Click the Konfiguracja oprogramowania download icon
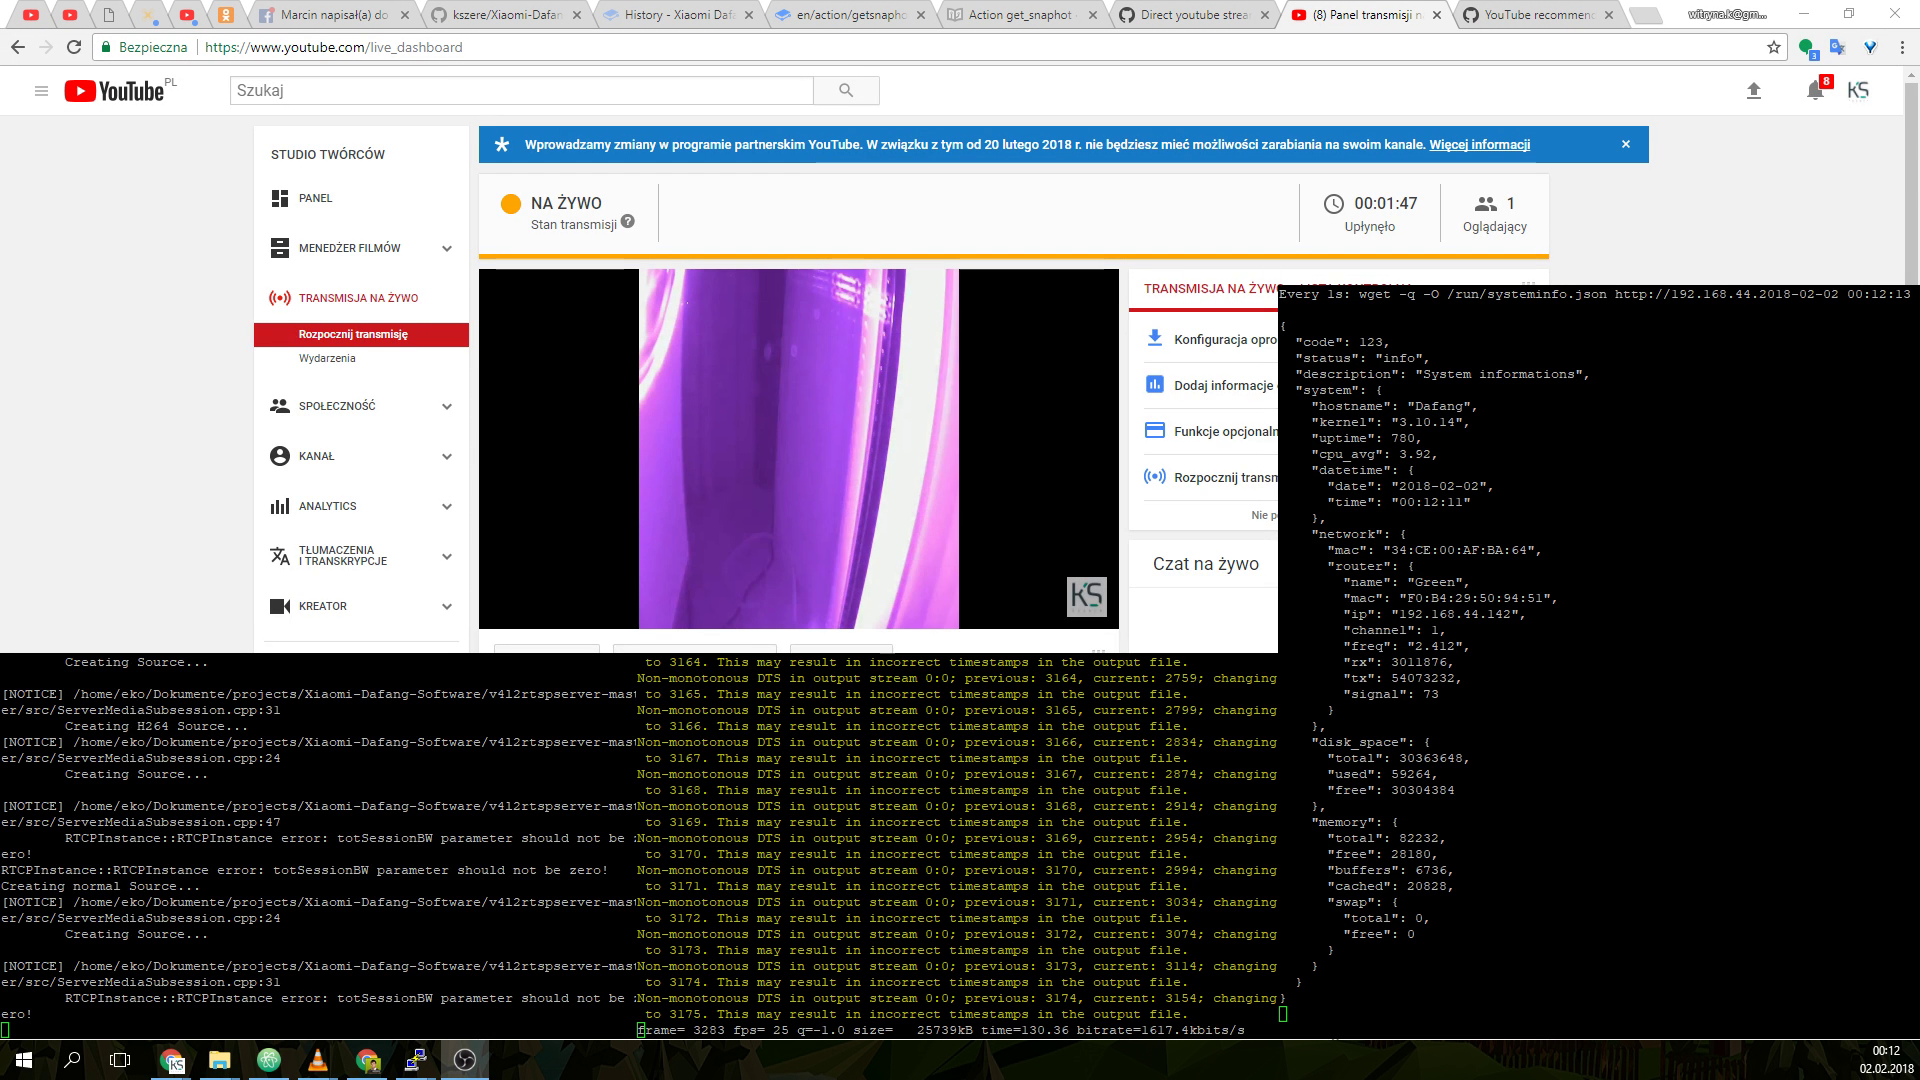The image size is (1920, 1080). (1155, 339)
